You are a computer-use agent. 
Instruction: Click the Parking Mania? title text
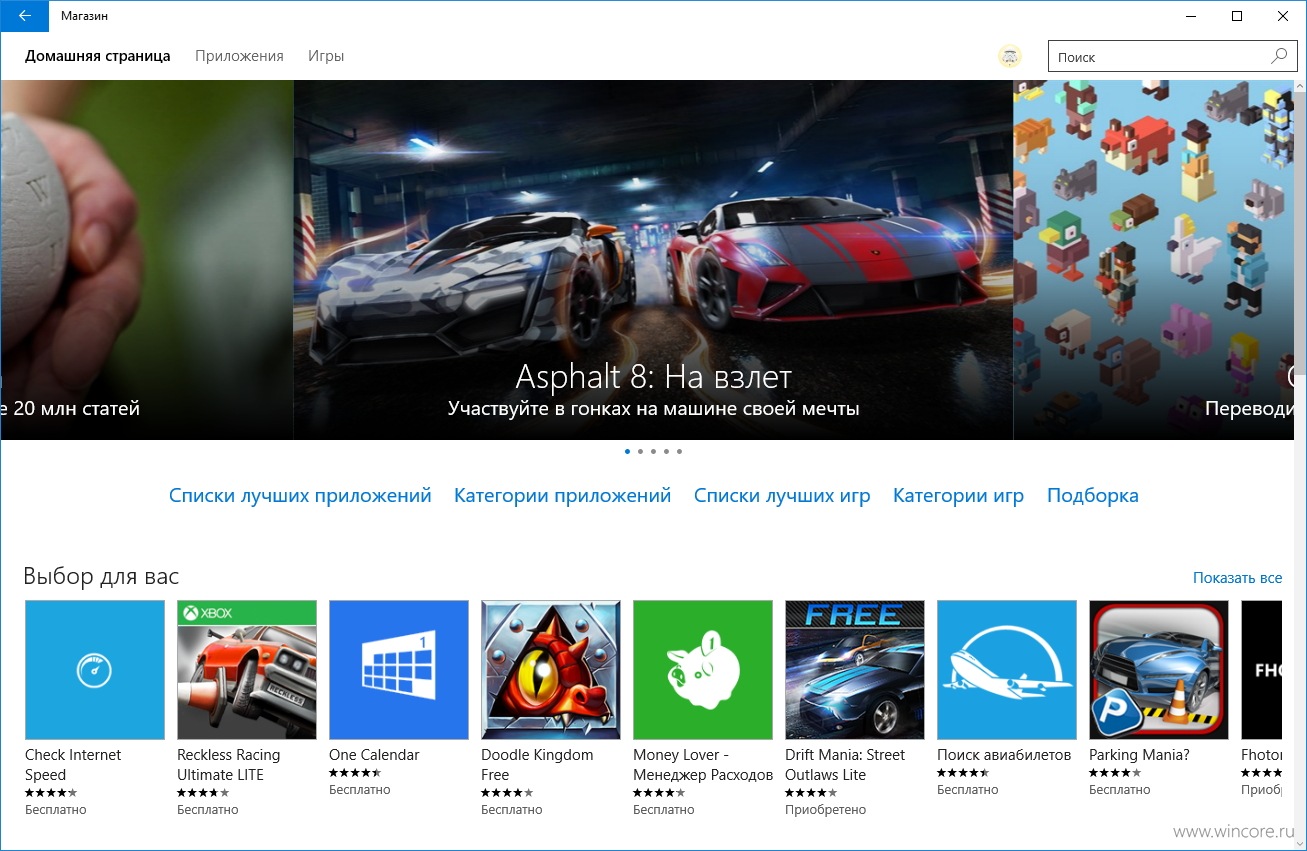click(1139, 755)
